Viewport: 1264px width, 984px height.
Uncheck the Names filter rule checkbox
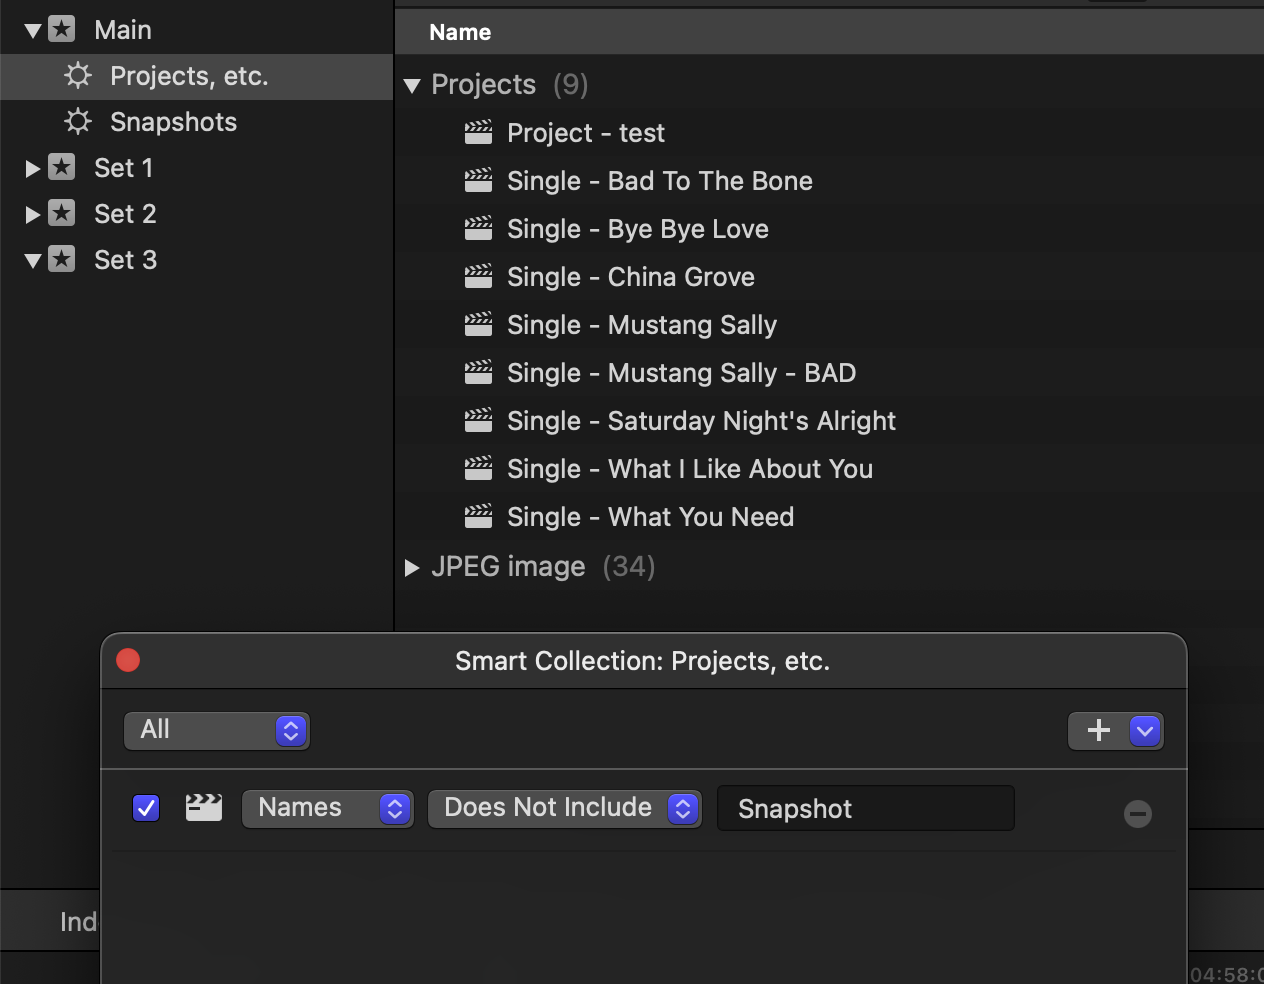[146, 808]
